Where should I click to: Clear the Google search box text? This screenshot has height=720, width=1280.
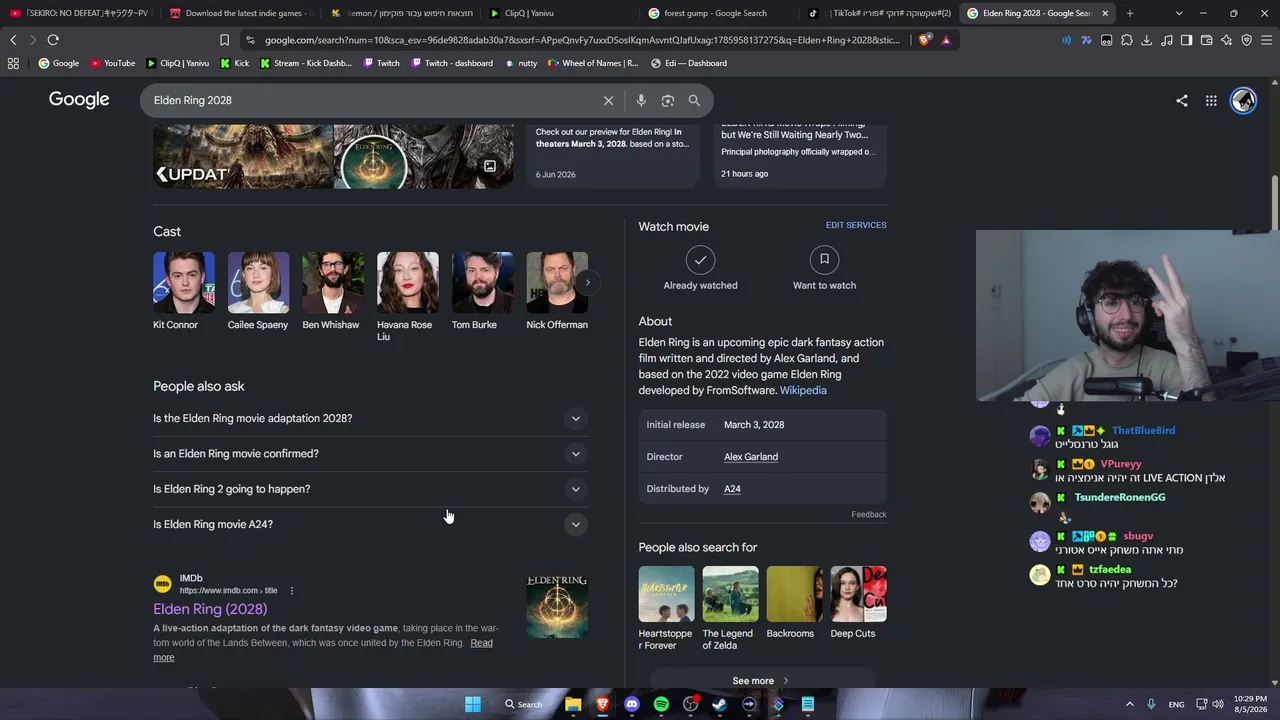tap(608, 100)
